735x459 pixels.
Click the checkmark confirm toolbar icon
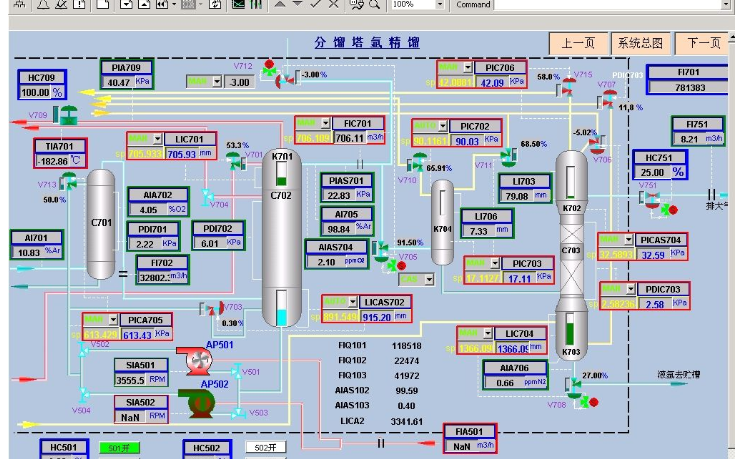coord(315,4)
